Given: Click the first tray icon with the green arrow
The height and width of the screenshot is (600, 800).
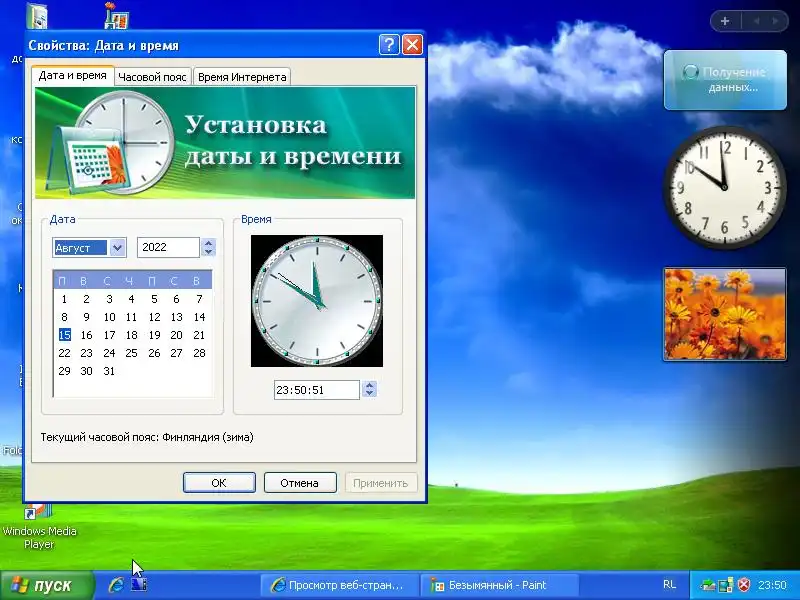Looking at the screenshot, I should tap(707, 585).
